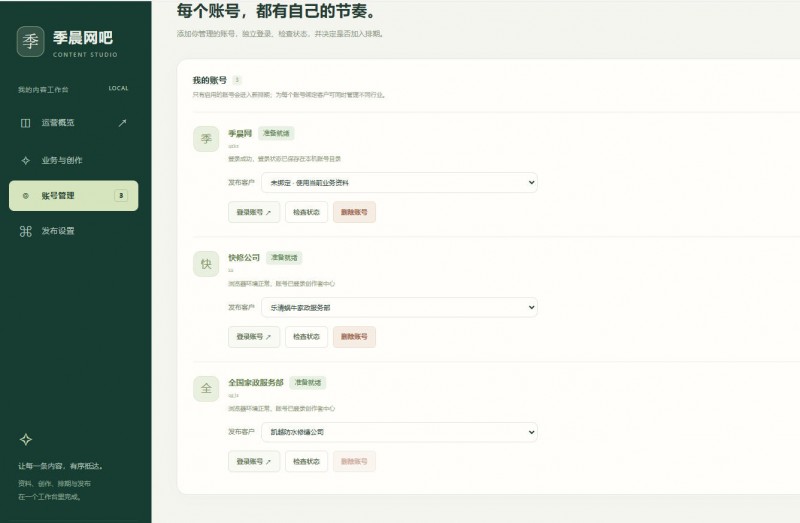Click 登录账号 for the 季晨网 account
This screenshot has height=523, width=800.
(x=254, y=212)
